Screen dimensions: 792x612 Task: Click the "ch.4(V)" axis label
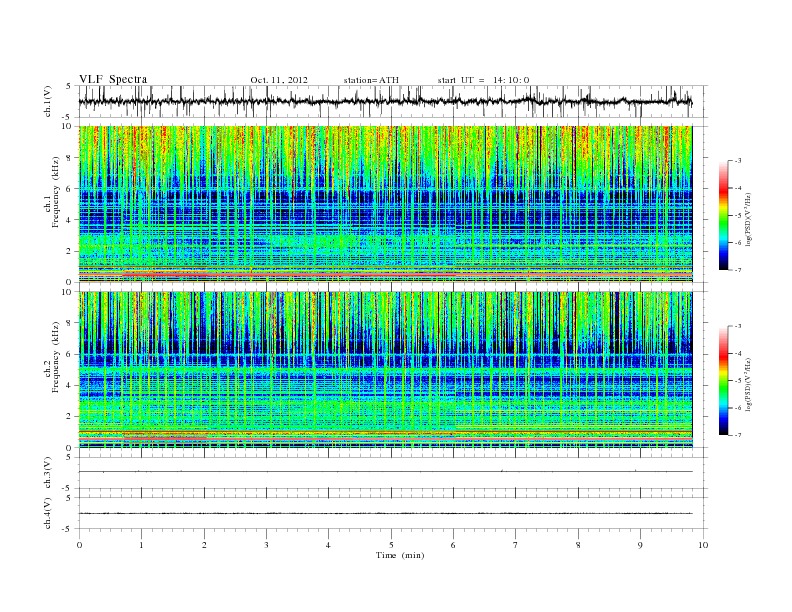[48, 513]
